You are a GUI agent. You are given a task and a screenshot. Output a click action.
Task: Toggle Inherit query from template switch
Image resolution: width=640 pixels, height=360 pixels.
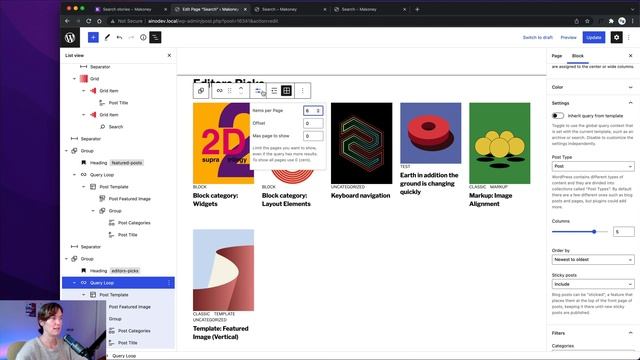tap(558, 116)
